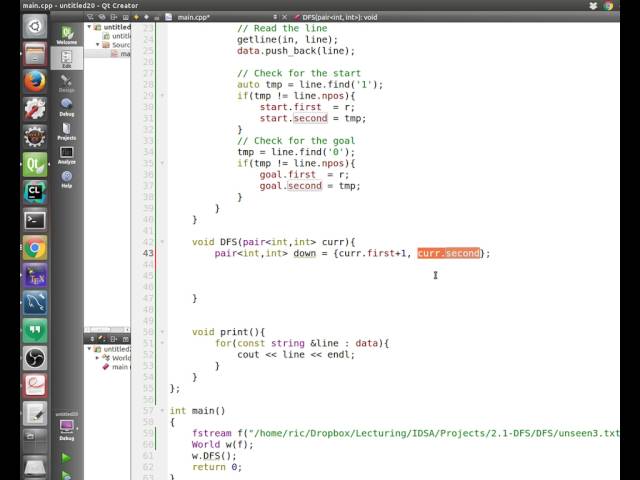640x480 pixels.
Task: Open the Analyze mode
Action: pyautogui.click(x=67, y=155)
